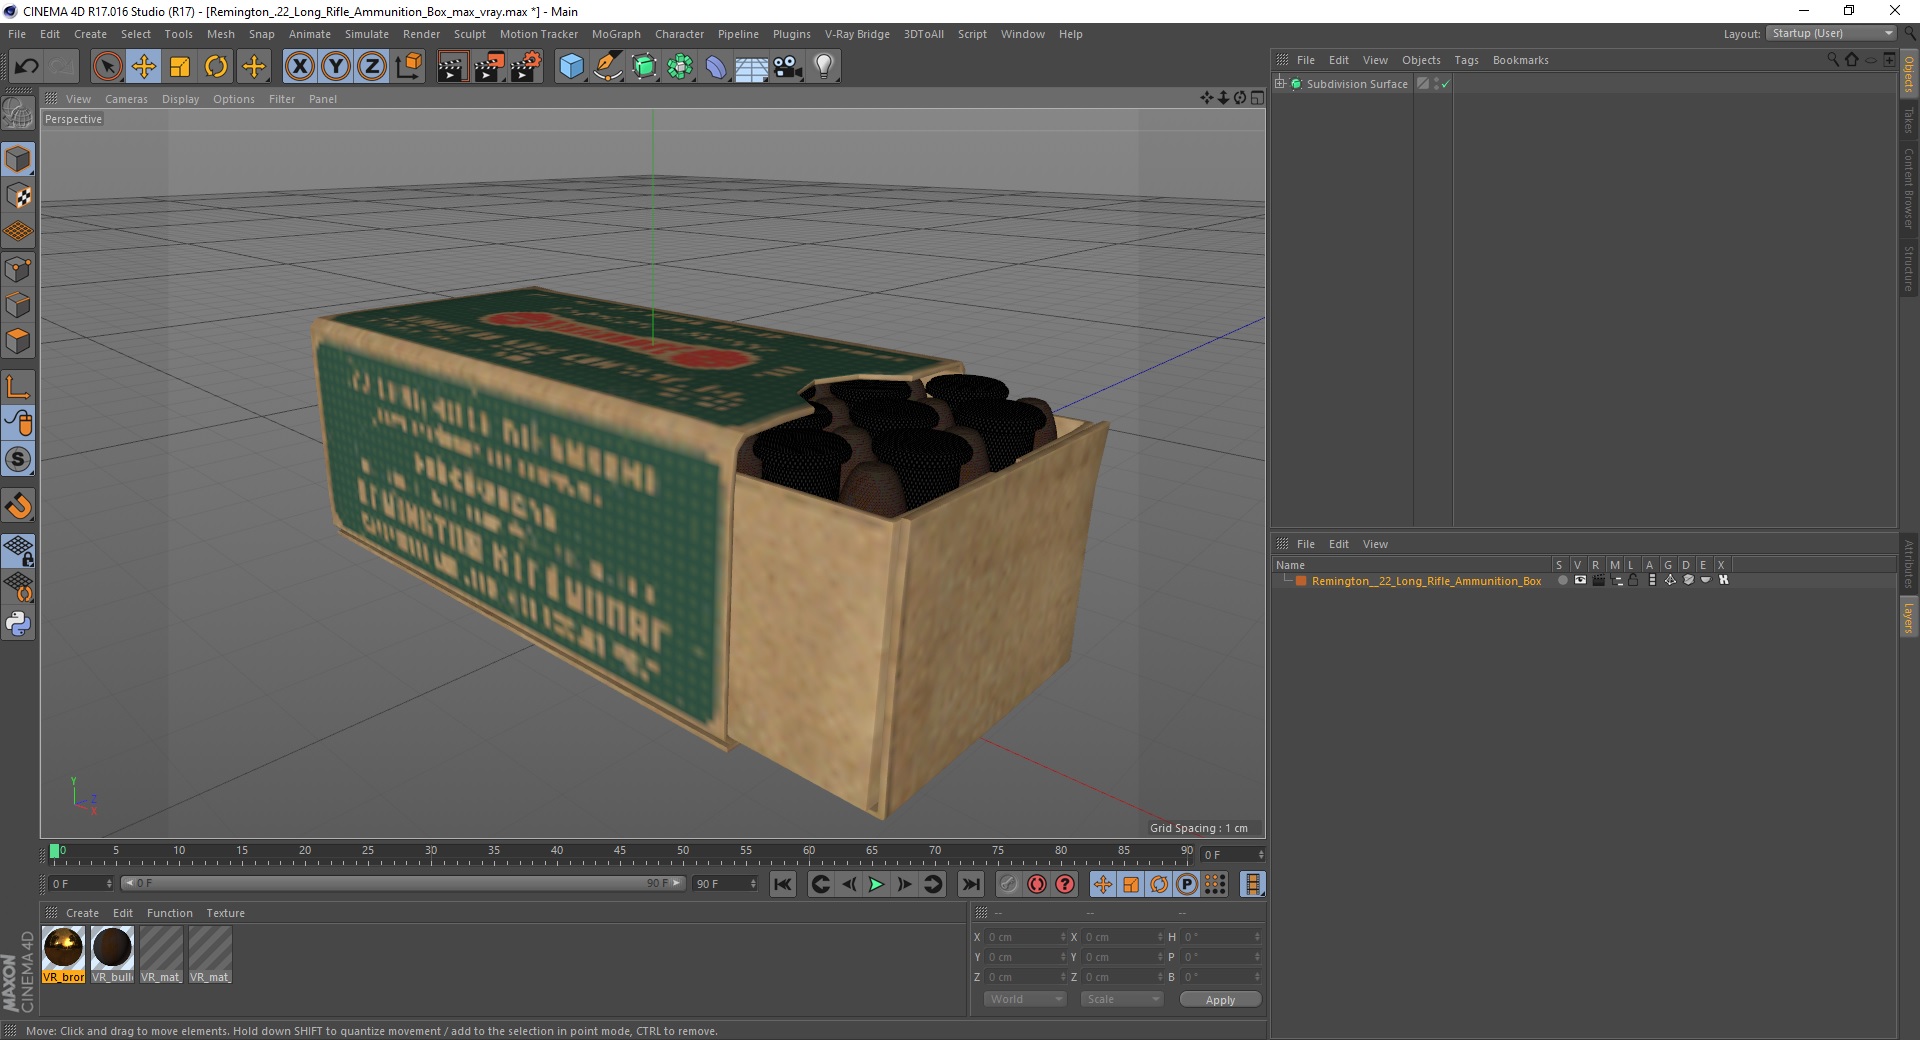Open Python script icon in sidebar
The width and height of the screenshot is (1920, 1040).
(18, 624)
